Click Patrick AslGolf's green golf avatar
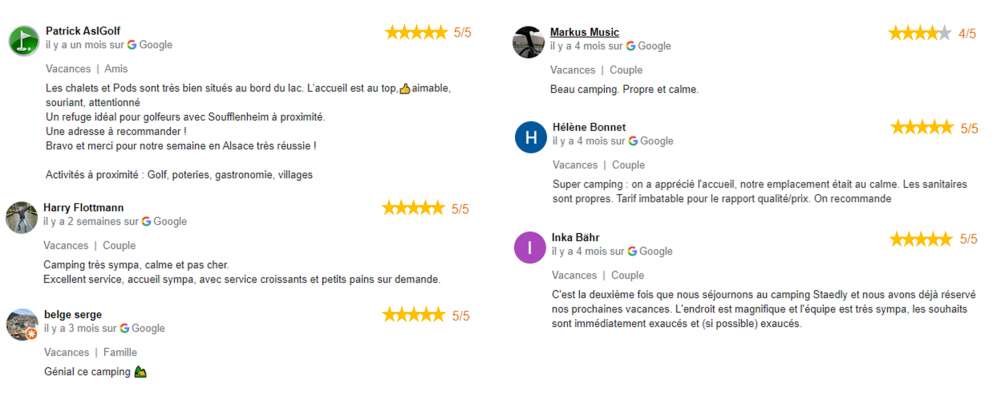The width and height of the screenshot is (1000, 403). click(24, 41)
